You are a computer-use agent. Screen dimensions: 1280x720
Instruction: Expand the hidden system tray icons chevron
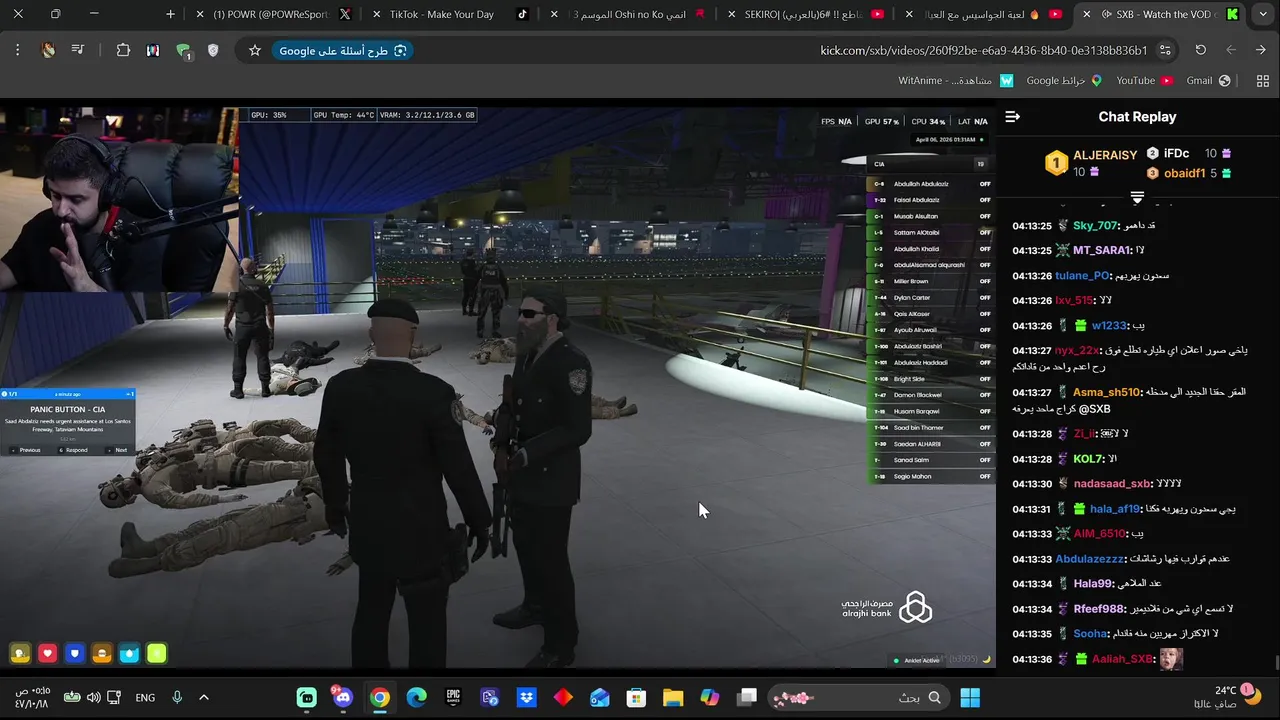[204, 697]
